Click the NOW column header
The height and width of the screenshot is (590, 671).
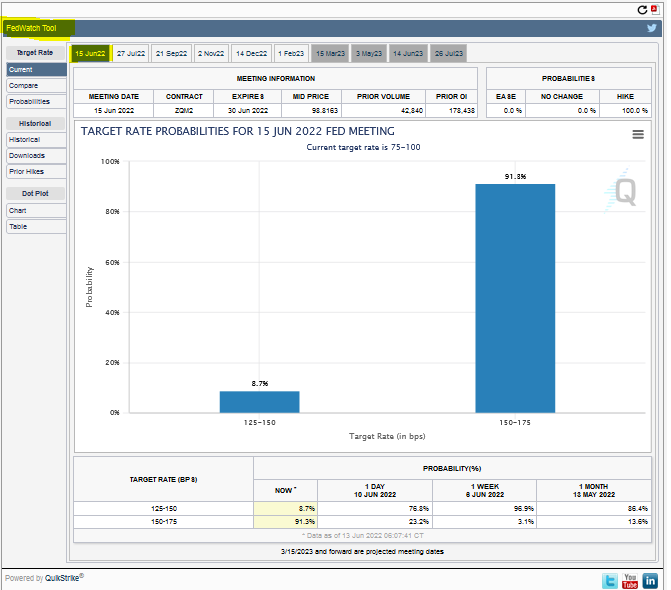pyautogui.click(x=285, y=490)
